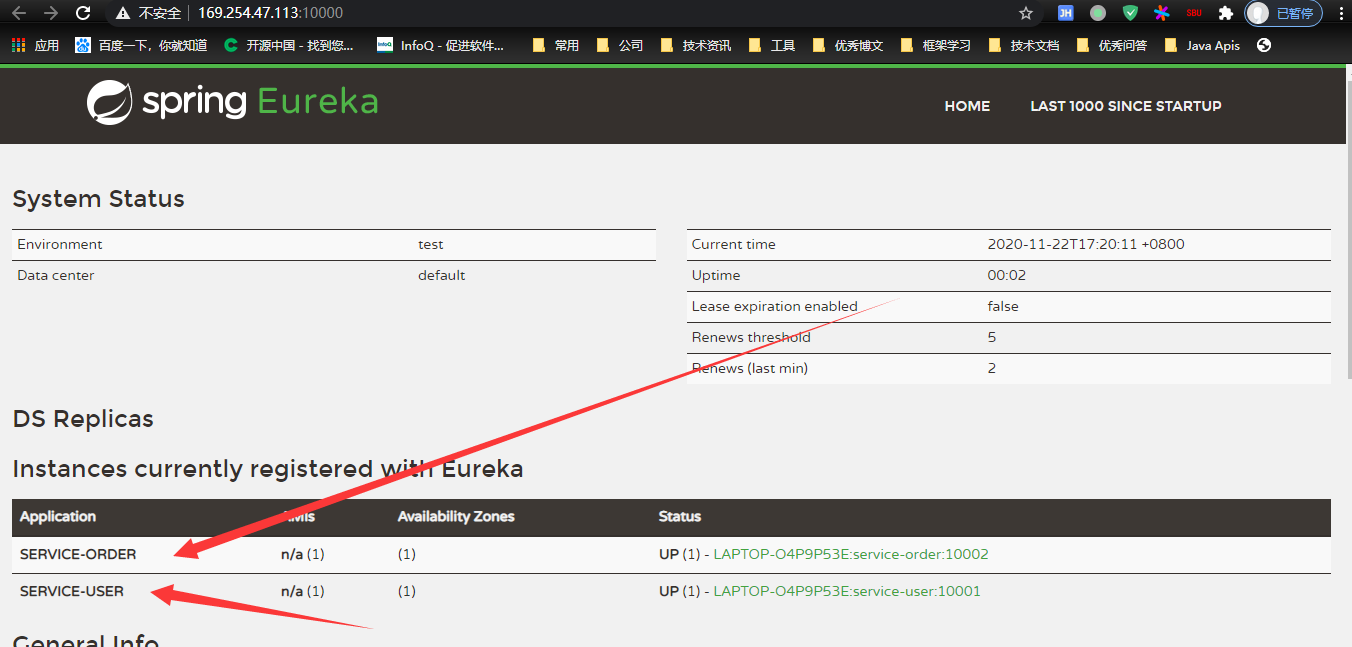The width and height of the screenshot is (1352, 647).
Task: Open the blue JH extension icon
Action: click(1066, 13)
